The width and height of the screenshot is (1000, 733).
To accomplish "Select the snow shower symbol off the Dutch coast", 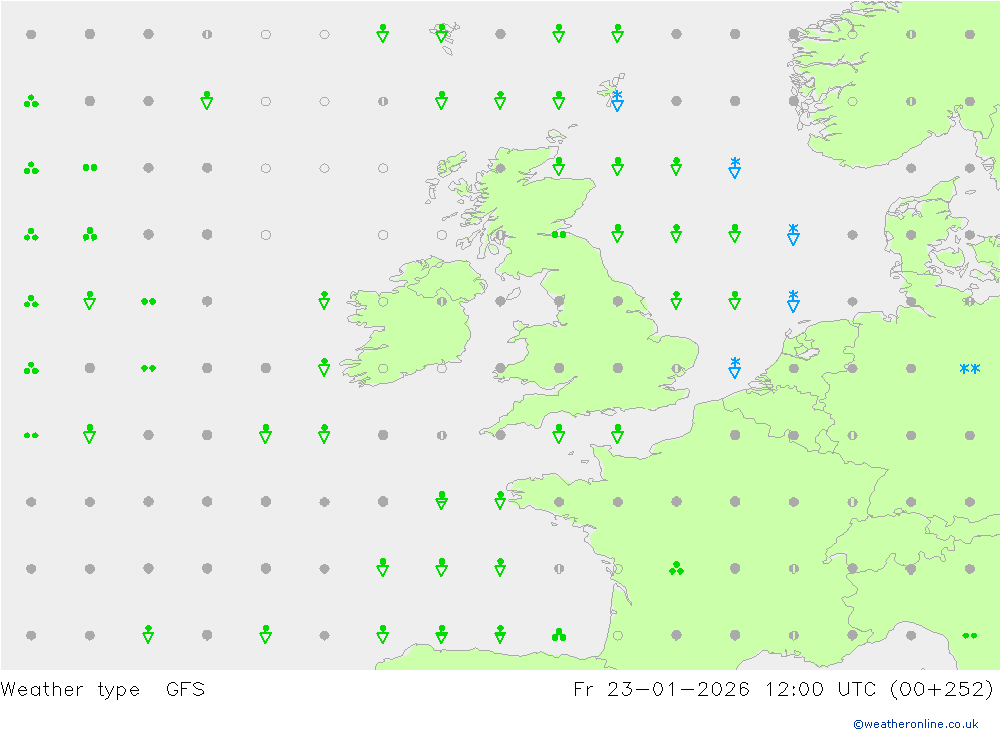I will pyautogui.click(x=735, y=367).
